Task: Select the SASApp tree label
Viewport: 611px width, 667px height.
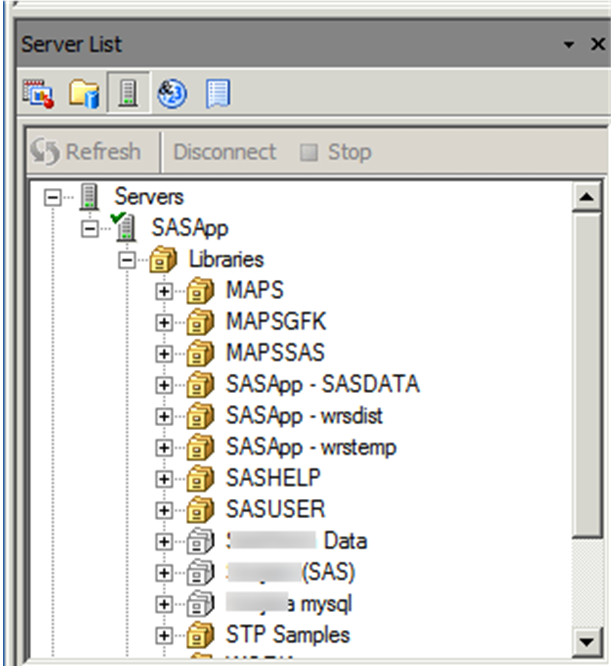Action: (x=190, y=228)
